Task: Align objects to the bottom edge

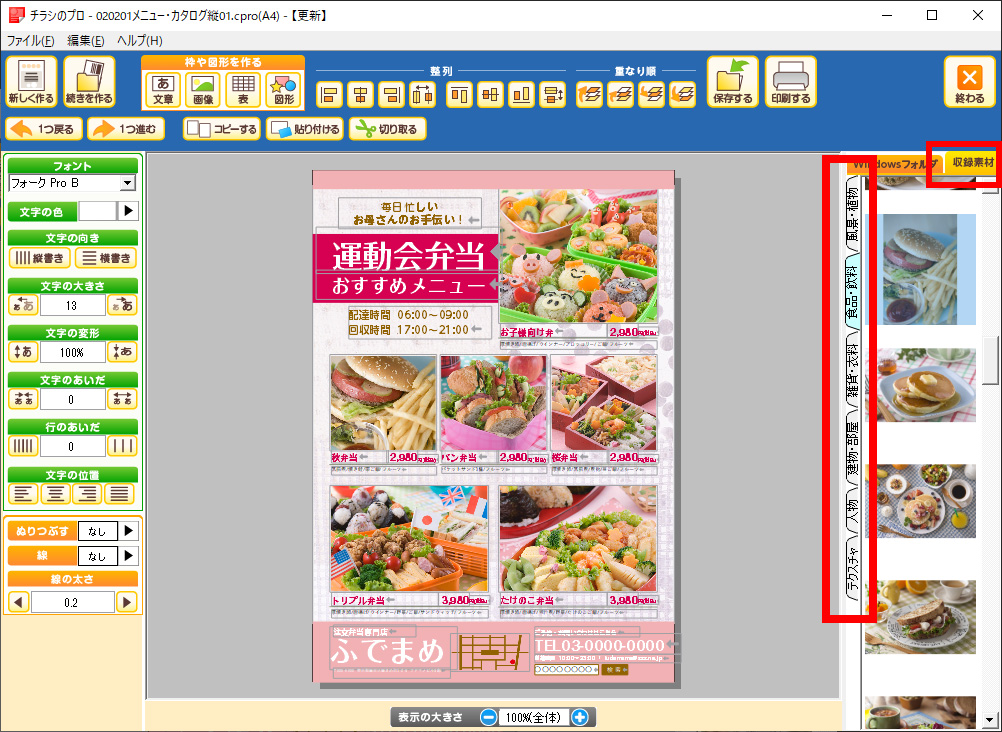Action: [x=521, y=95]
